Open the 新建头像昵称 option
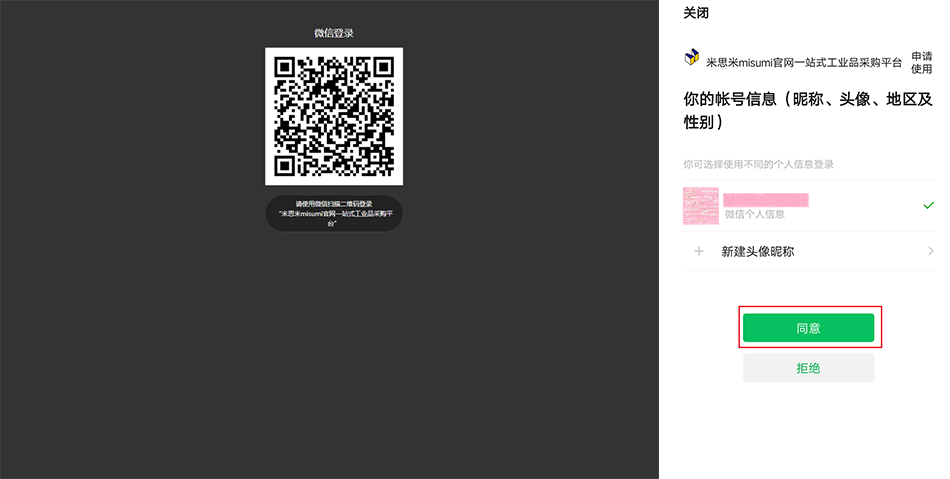 757,252
